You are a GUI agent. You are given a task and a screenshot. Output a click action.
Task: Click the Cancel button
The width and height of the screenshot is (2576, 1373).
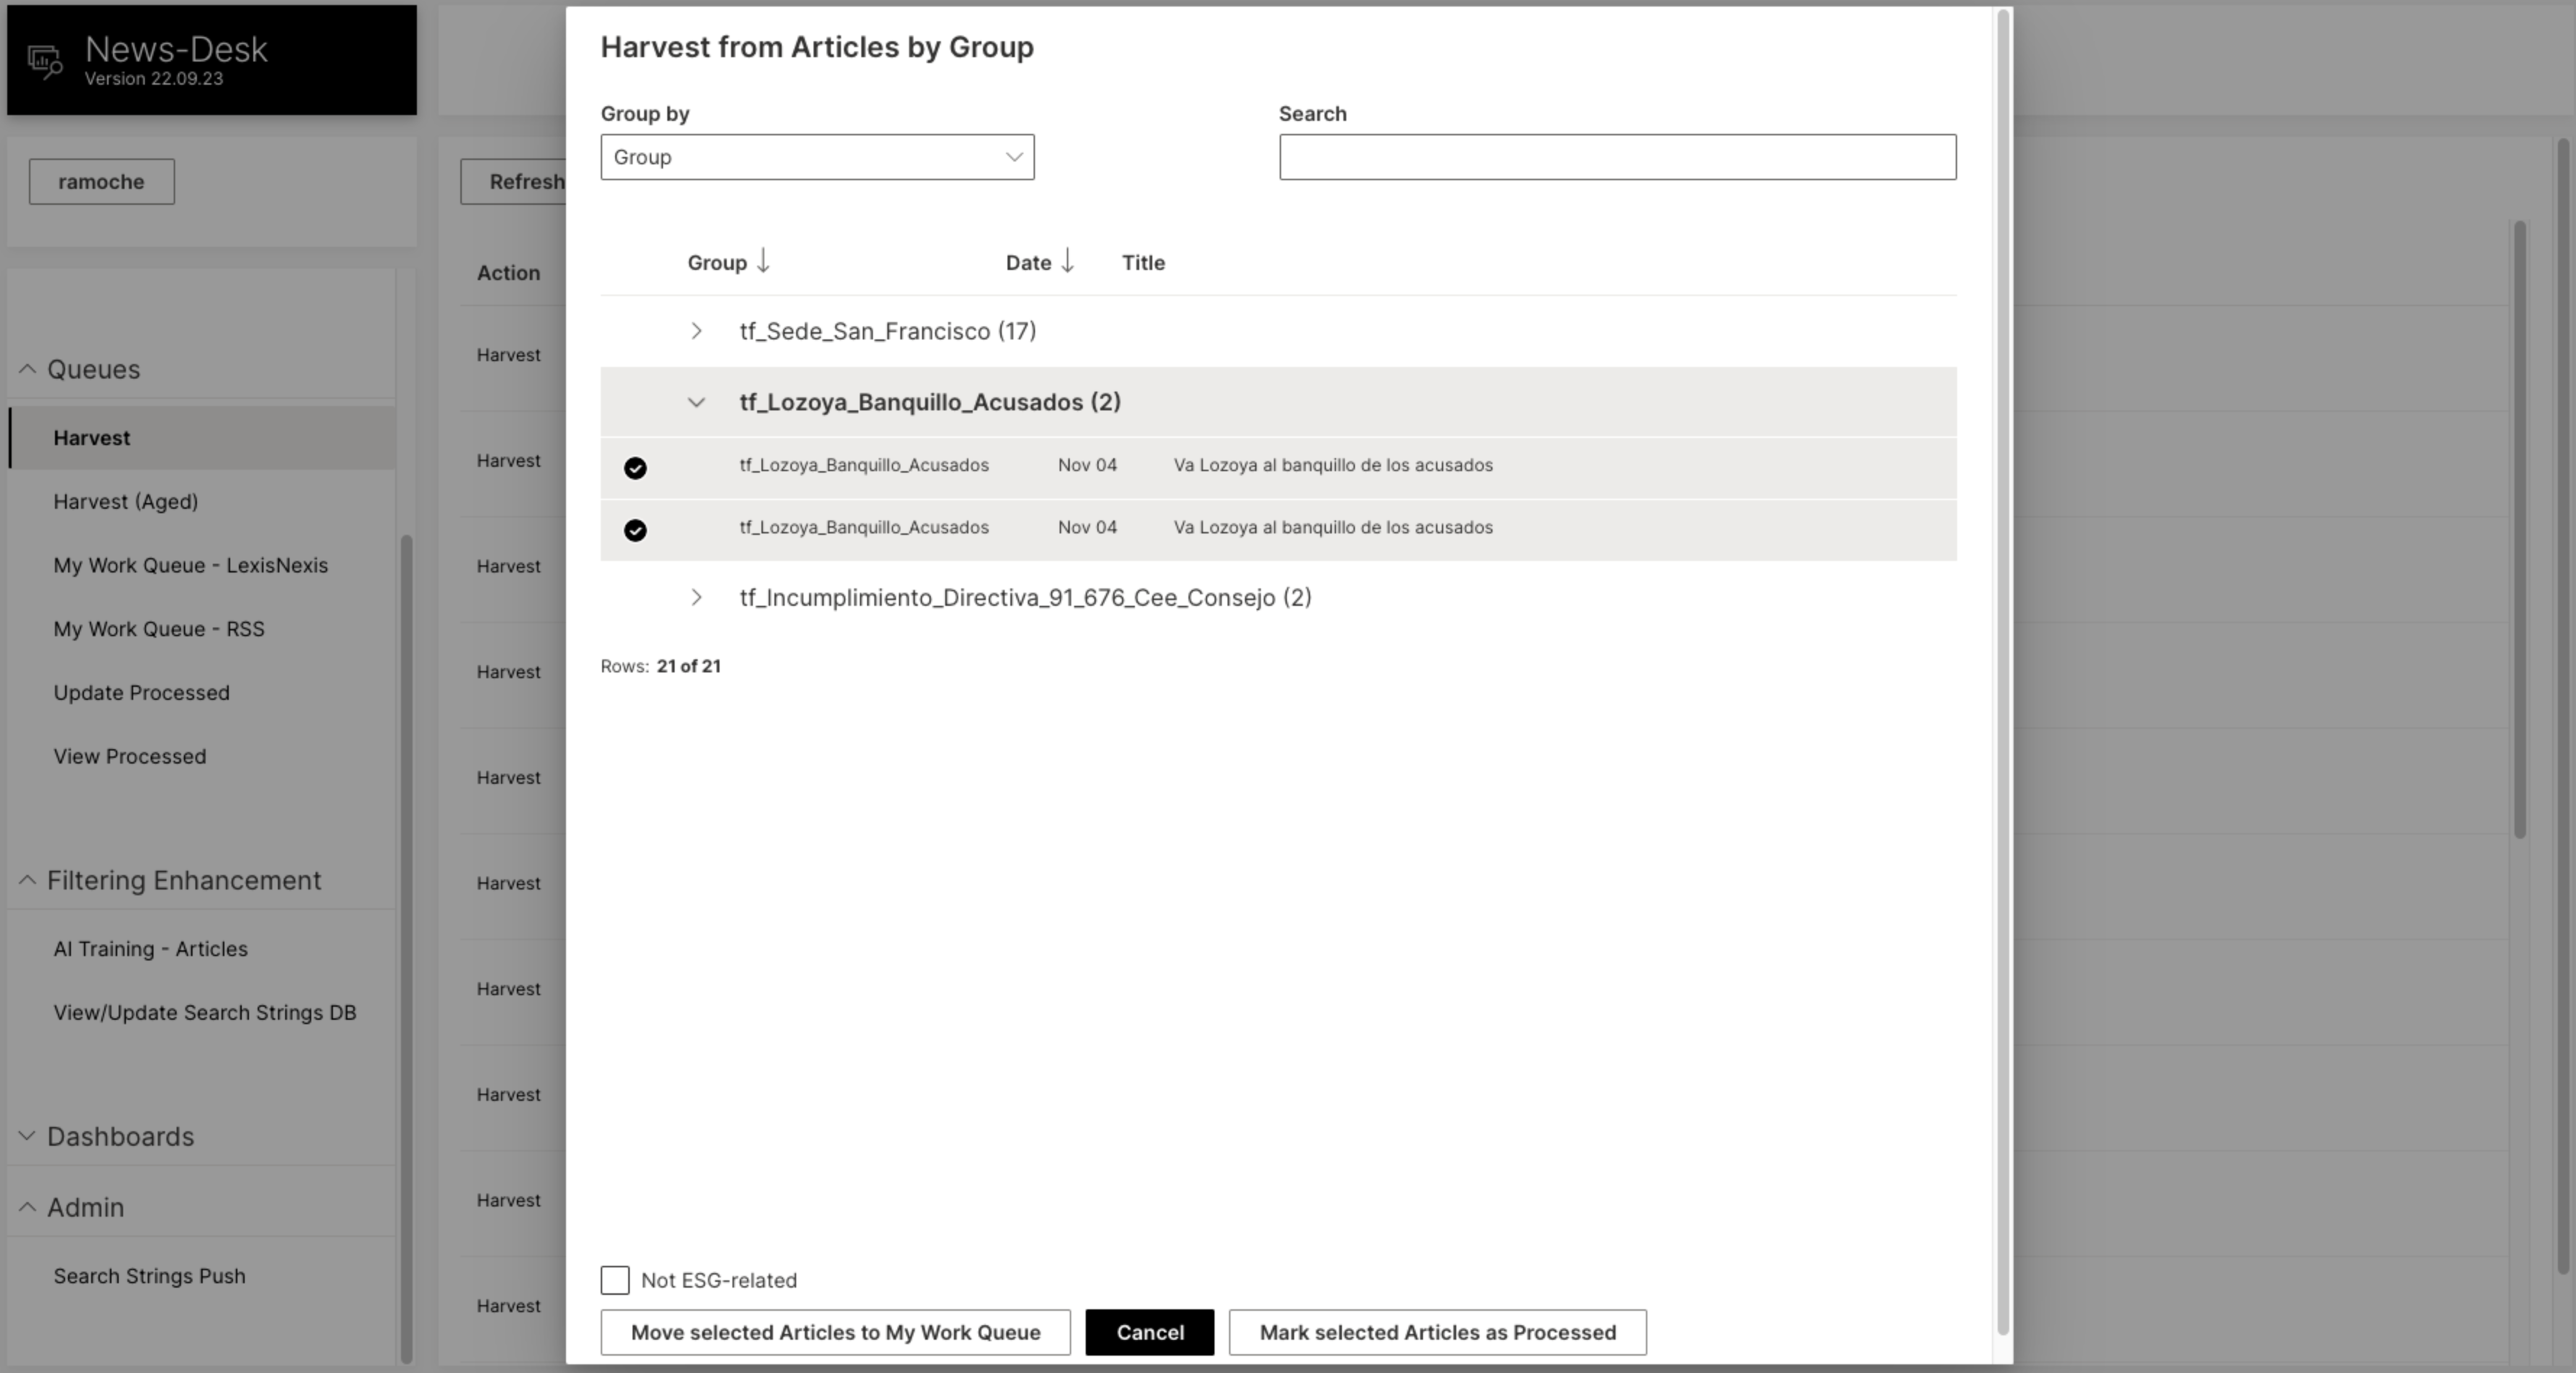(1149, 1332)
